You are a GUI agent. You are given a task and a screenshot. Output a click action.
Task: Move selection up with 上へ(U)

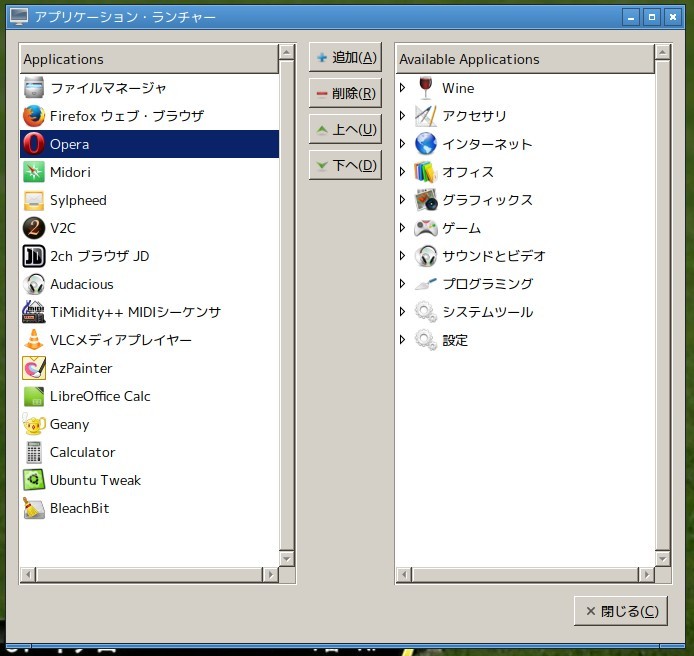(x=345, y=129)
